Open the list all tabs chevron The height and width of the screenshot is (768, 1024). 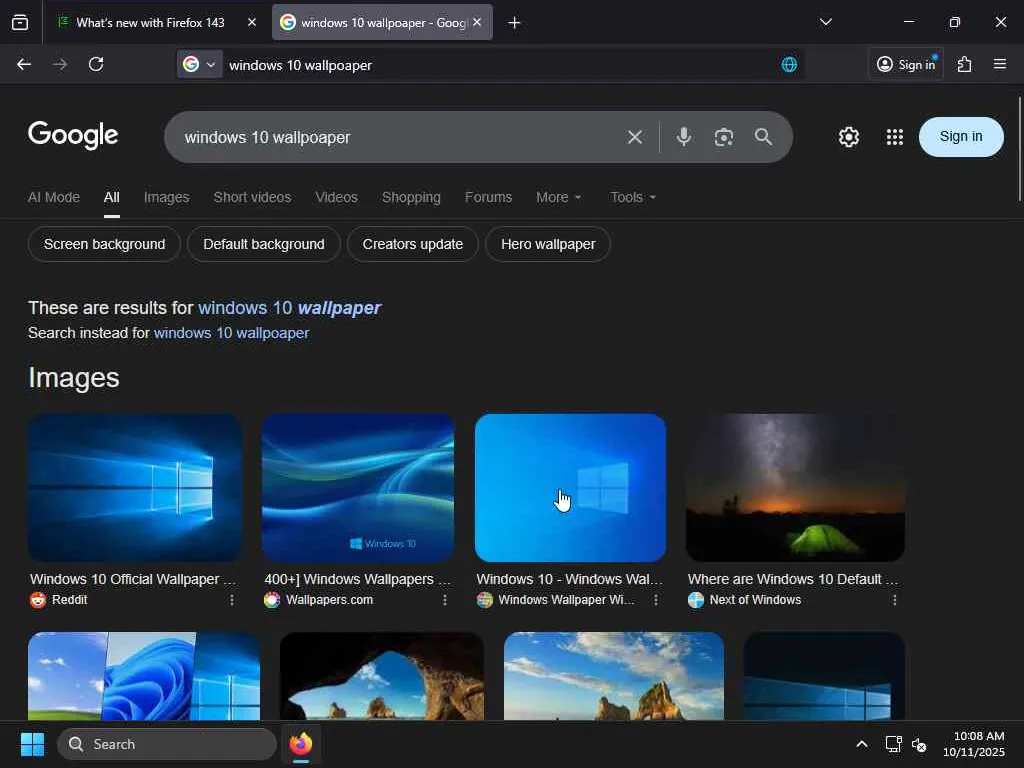point(825,22)
